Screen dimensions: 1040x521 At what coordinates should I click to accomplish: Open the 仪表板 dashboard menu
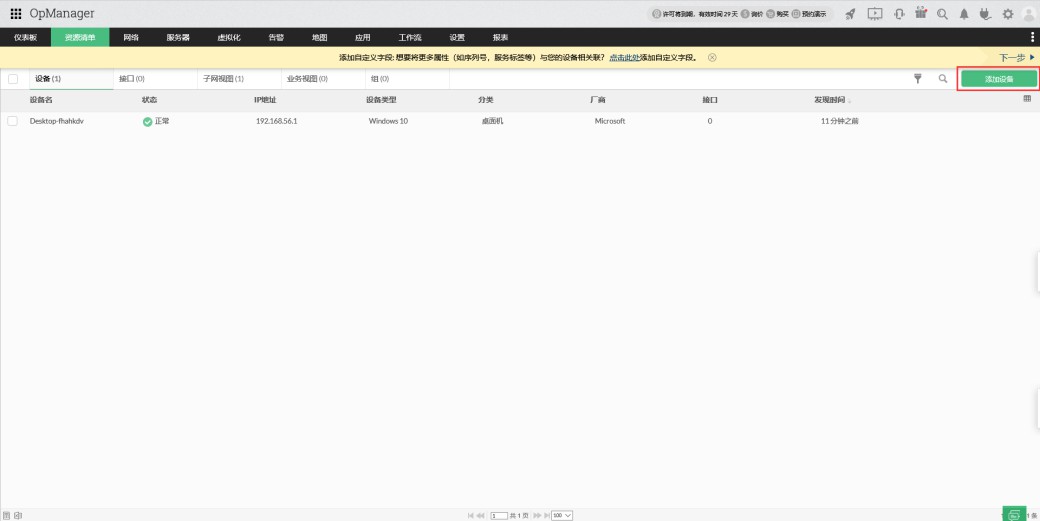pyautogui.click(x=25, y=37)
